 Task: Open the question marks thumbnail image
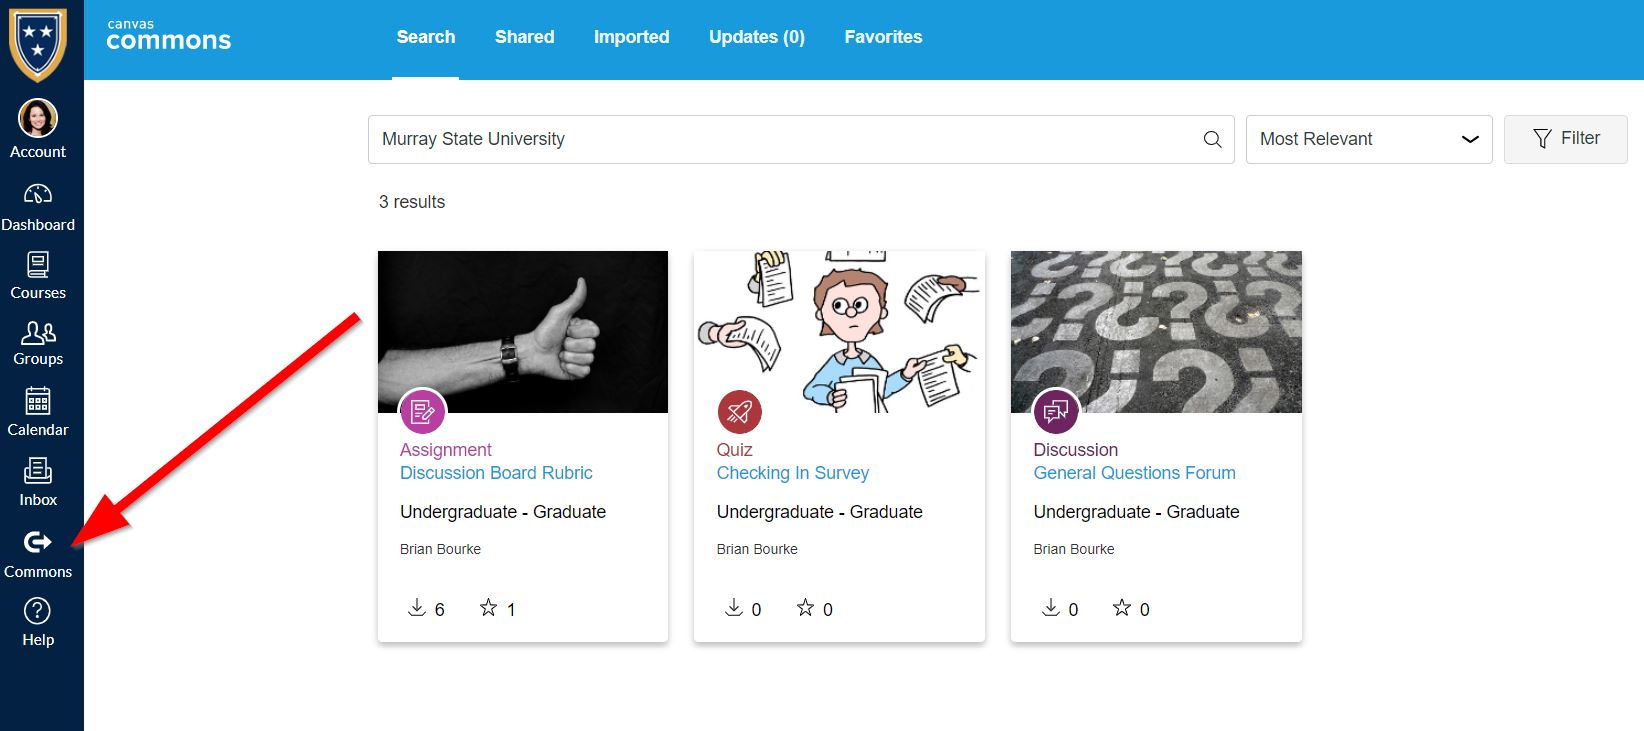click(x=1156, y=332)
